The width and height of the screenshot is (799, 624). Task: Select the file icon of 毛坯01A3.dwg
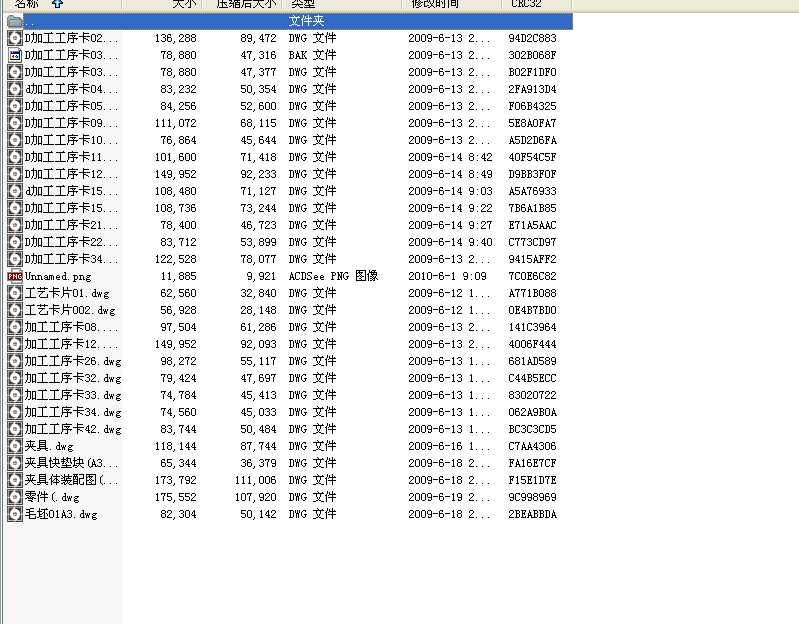click(x=15, y=514)
